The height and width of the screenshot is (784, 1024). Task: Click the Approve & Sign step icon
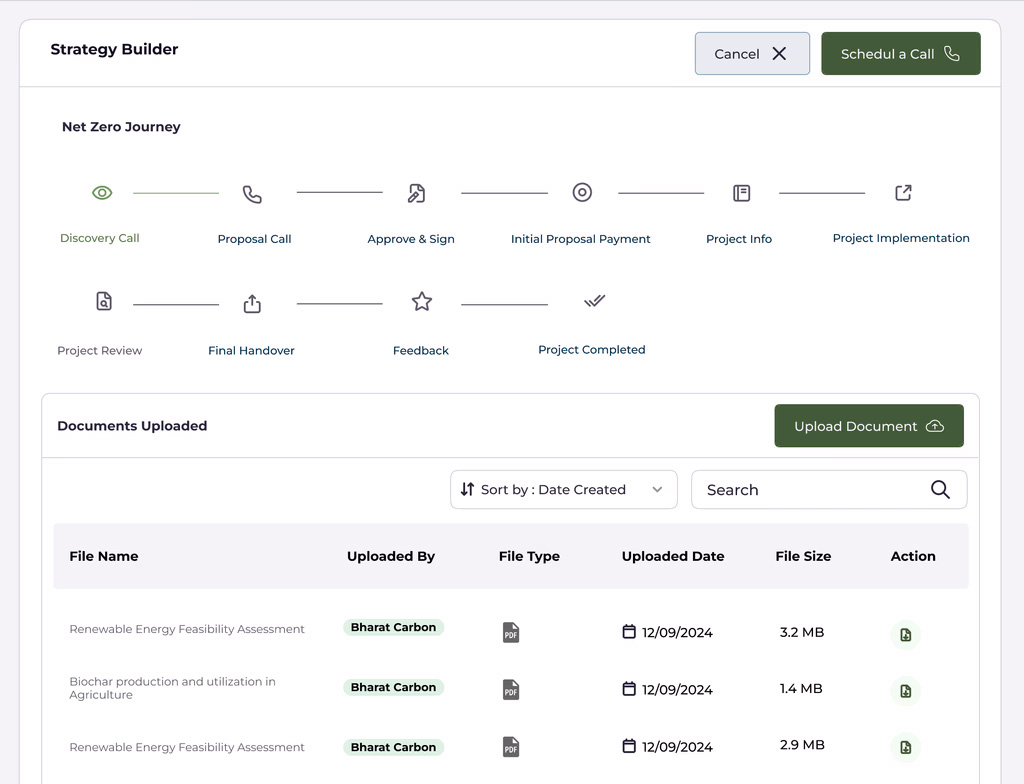coord(417,193)
